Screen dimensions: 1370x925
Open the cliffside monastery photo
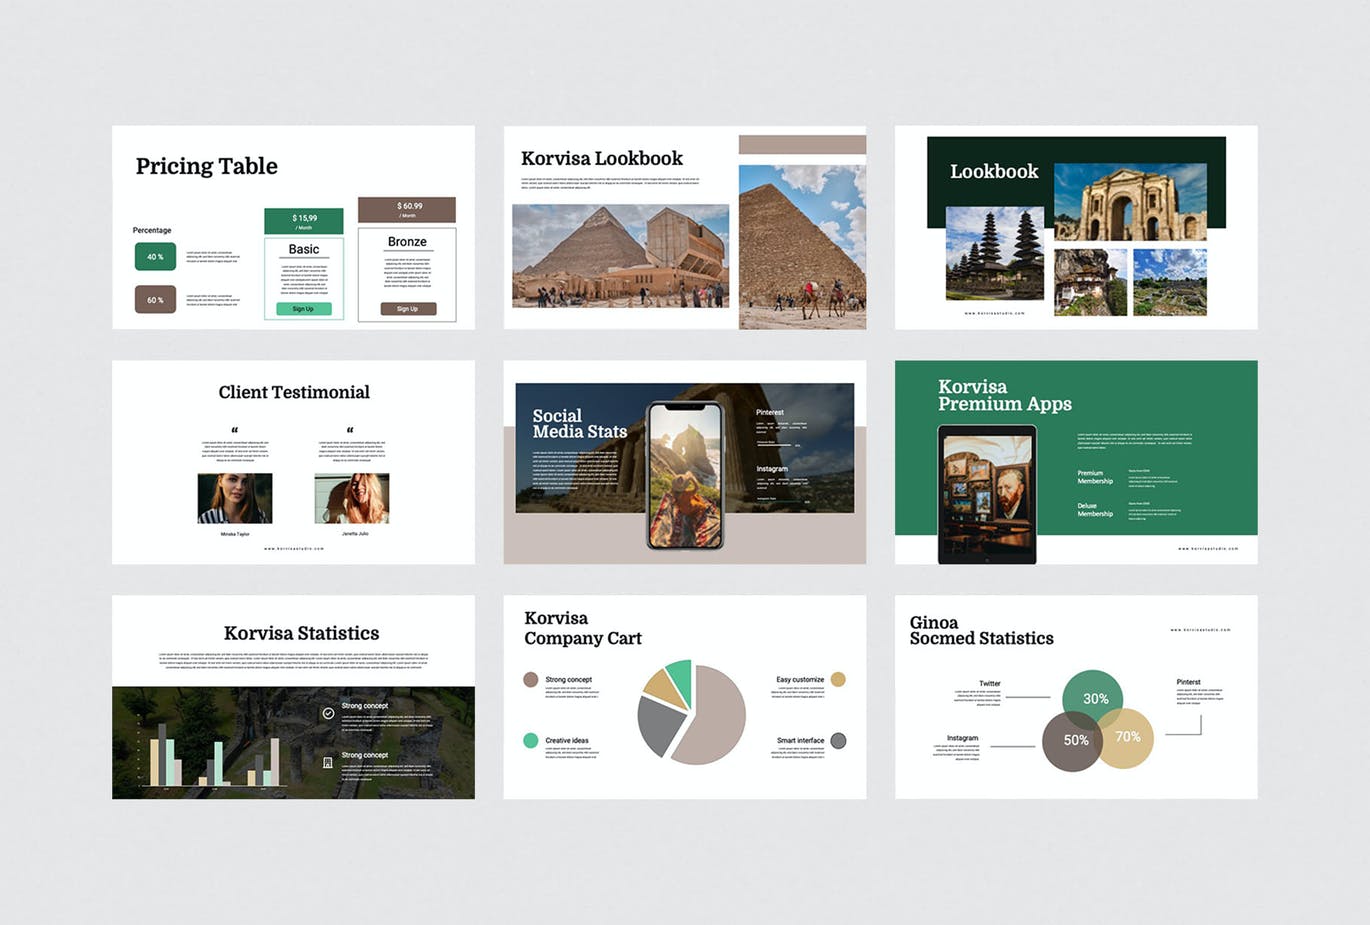[1091, 282]
